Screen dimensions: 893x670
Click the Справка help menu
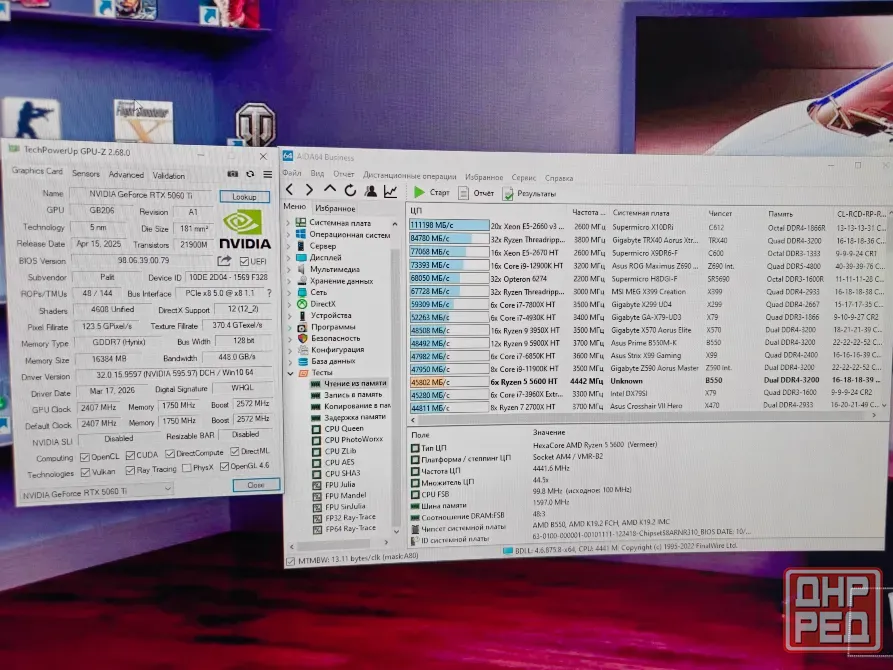point(559,178)
